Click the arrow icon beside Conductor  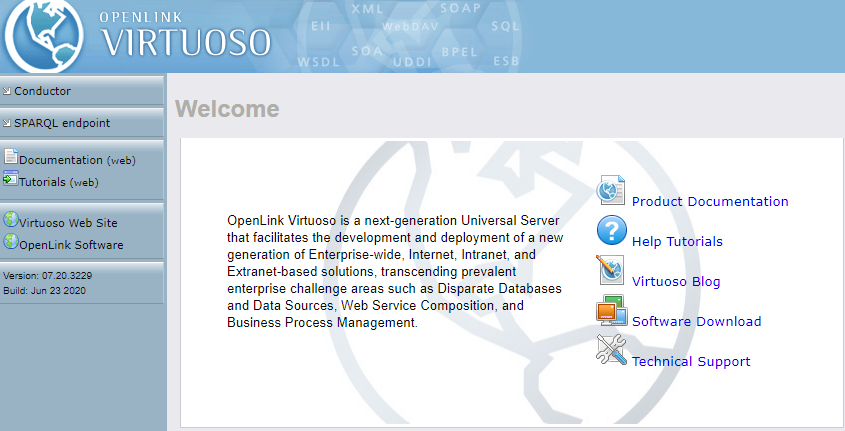[6, 91]
